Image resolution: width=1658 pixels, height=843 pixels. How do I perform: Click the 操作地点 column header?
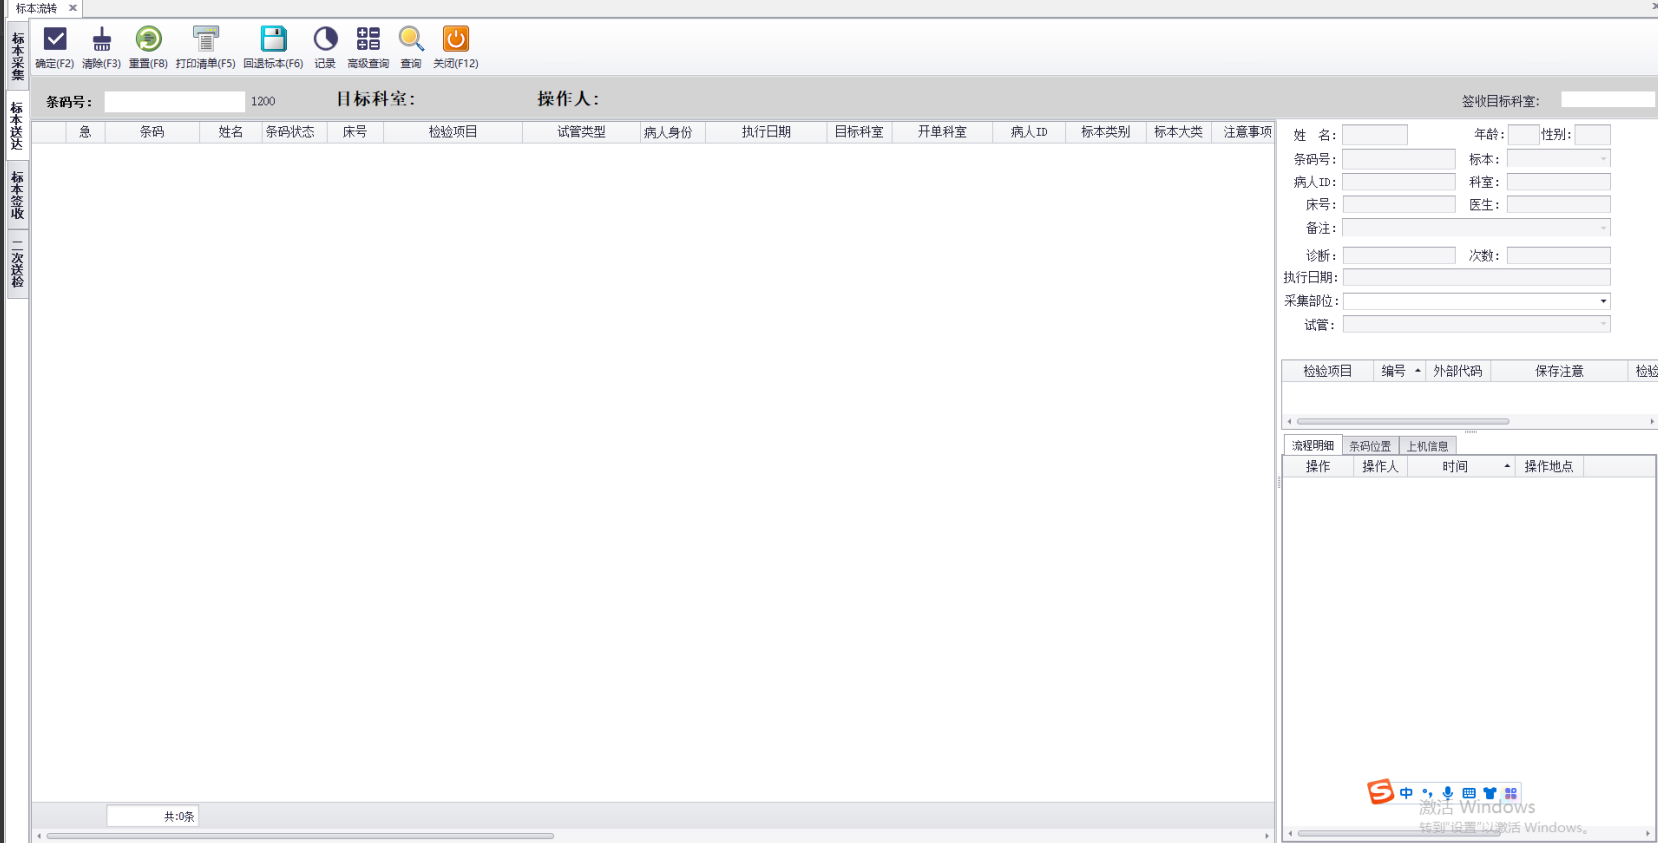(1548, 466)
